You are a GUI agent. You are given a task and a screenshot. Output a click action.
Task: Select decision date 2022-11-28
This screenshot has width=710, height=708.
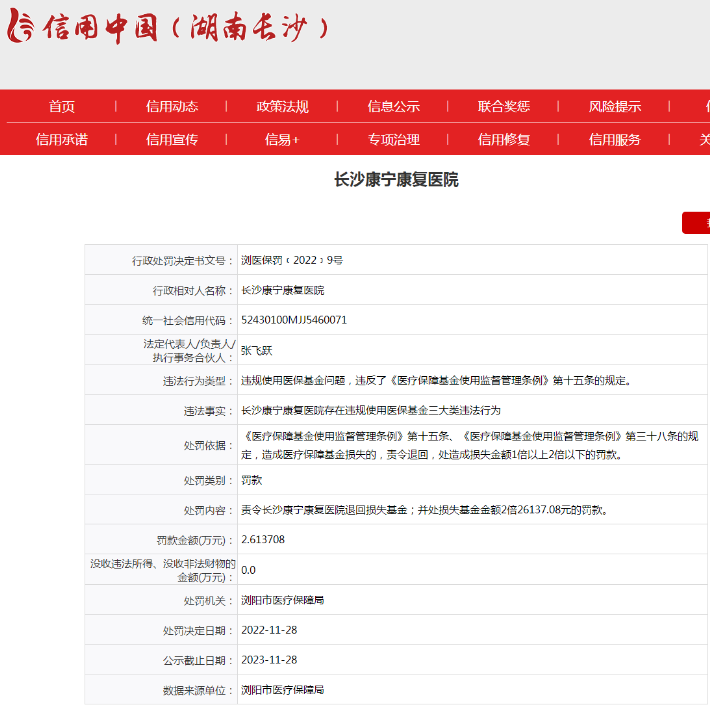(269, 630)
